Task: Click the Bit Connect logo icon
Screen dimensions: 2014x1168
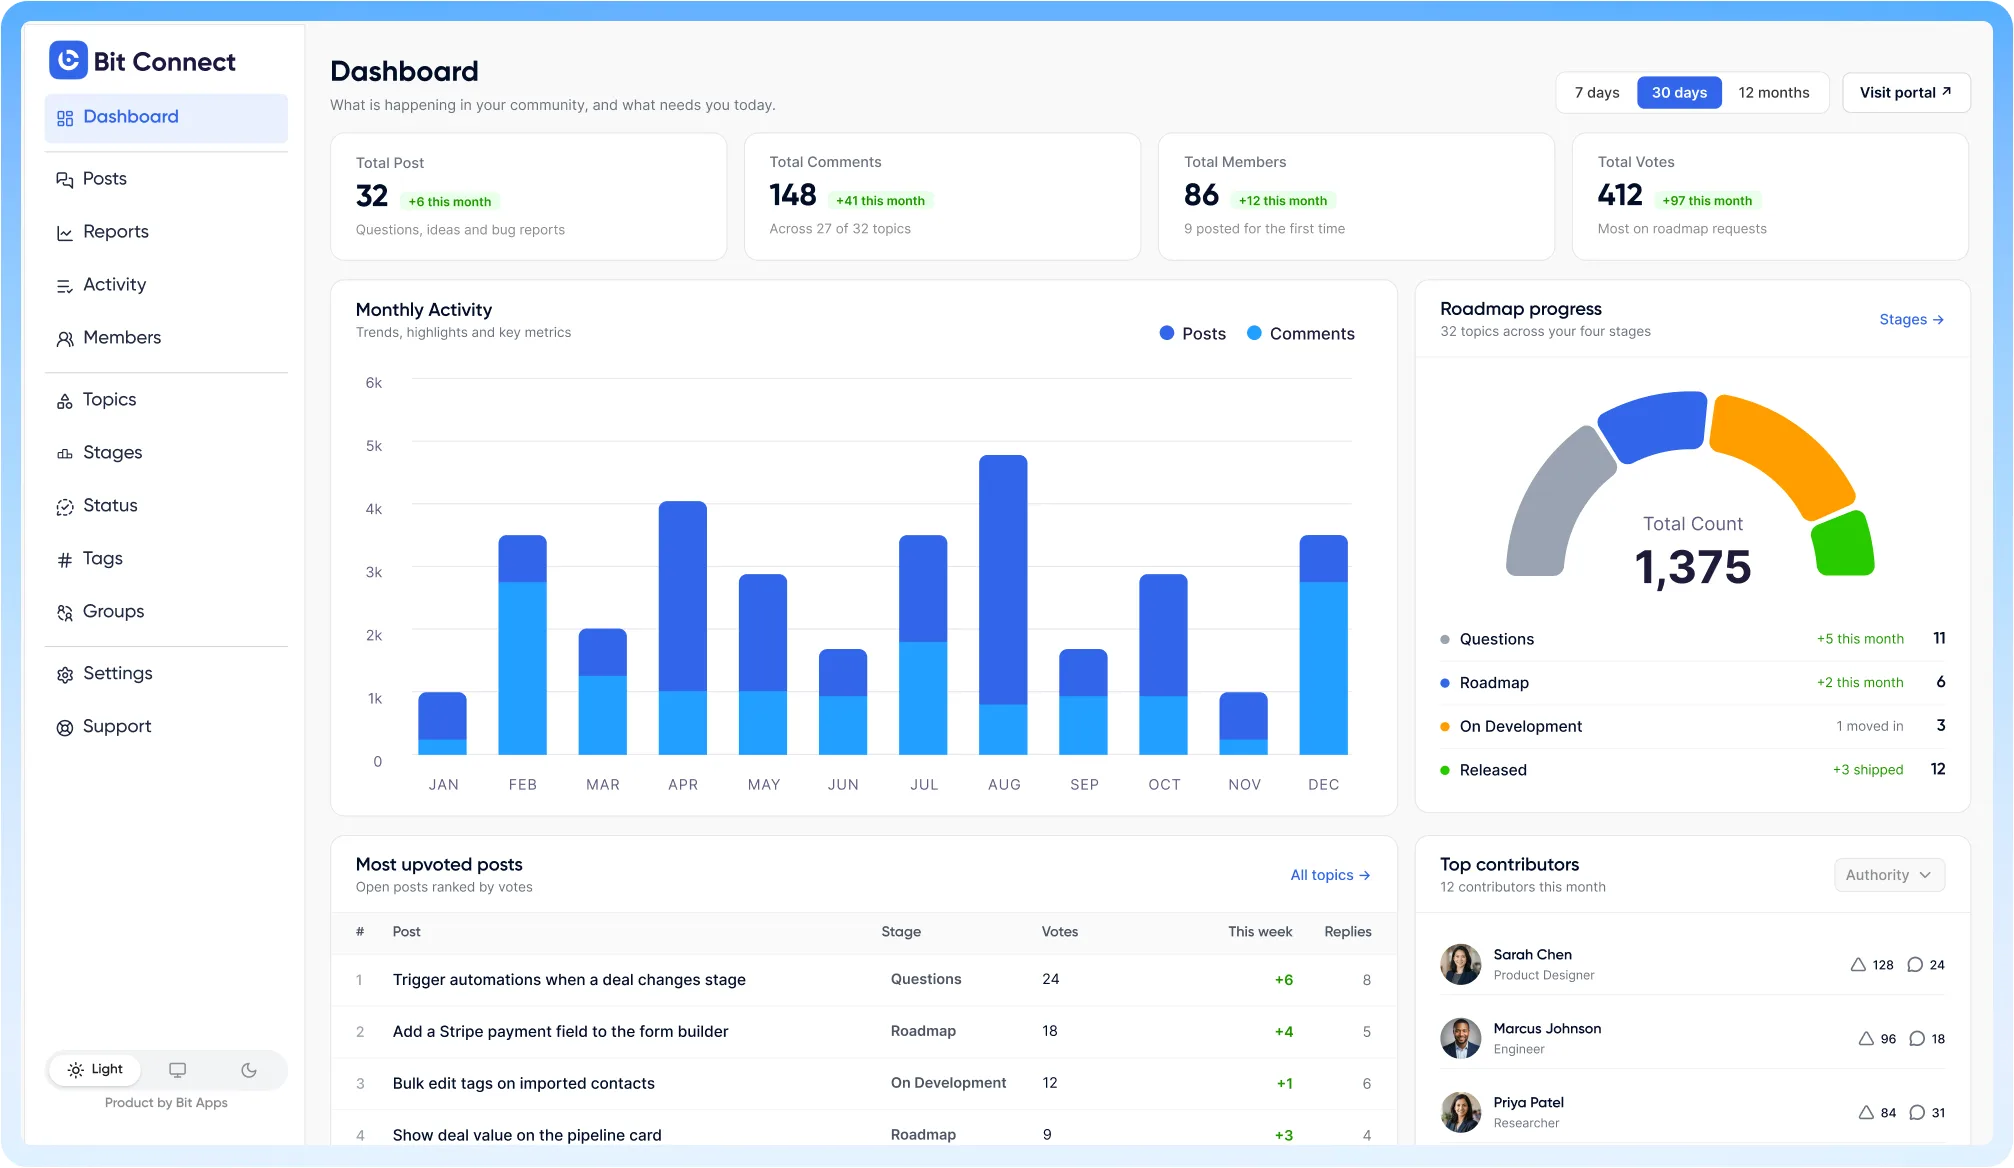Action: (68, 61)
